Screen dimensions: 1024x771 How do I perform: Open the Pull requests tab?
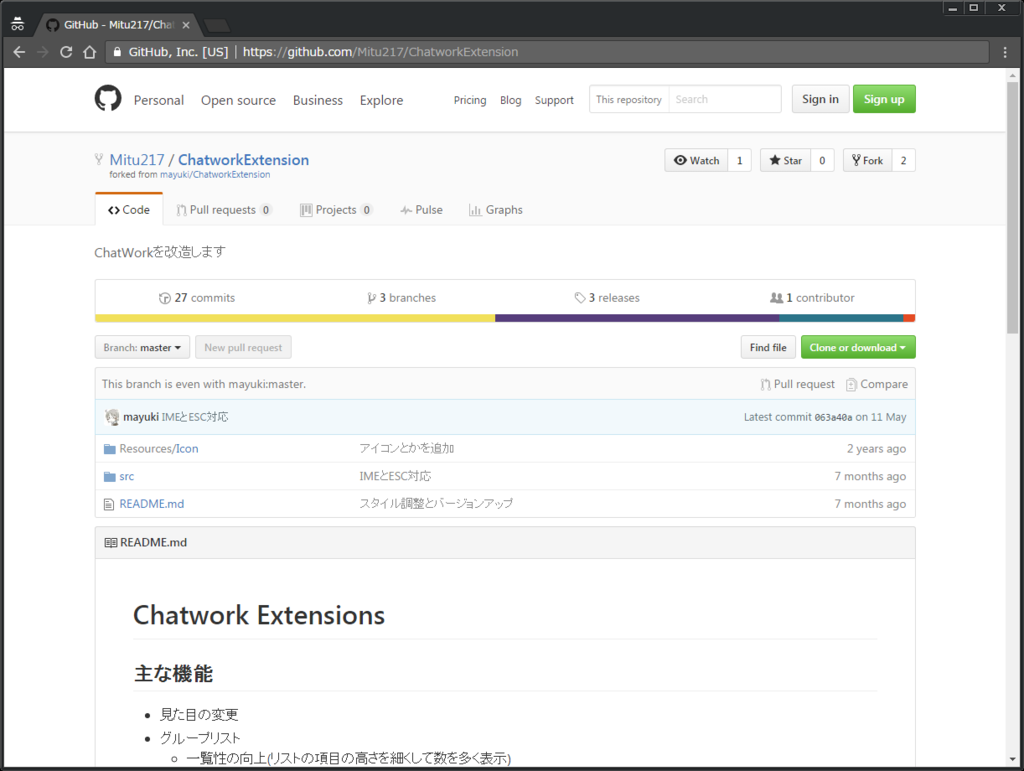pos(224,210)
